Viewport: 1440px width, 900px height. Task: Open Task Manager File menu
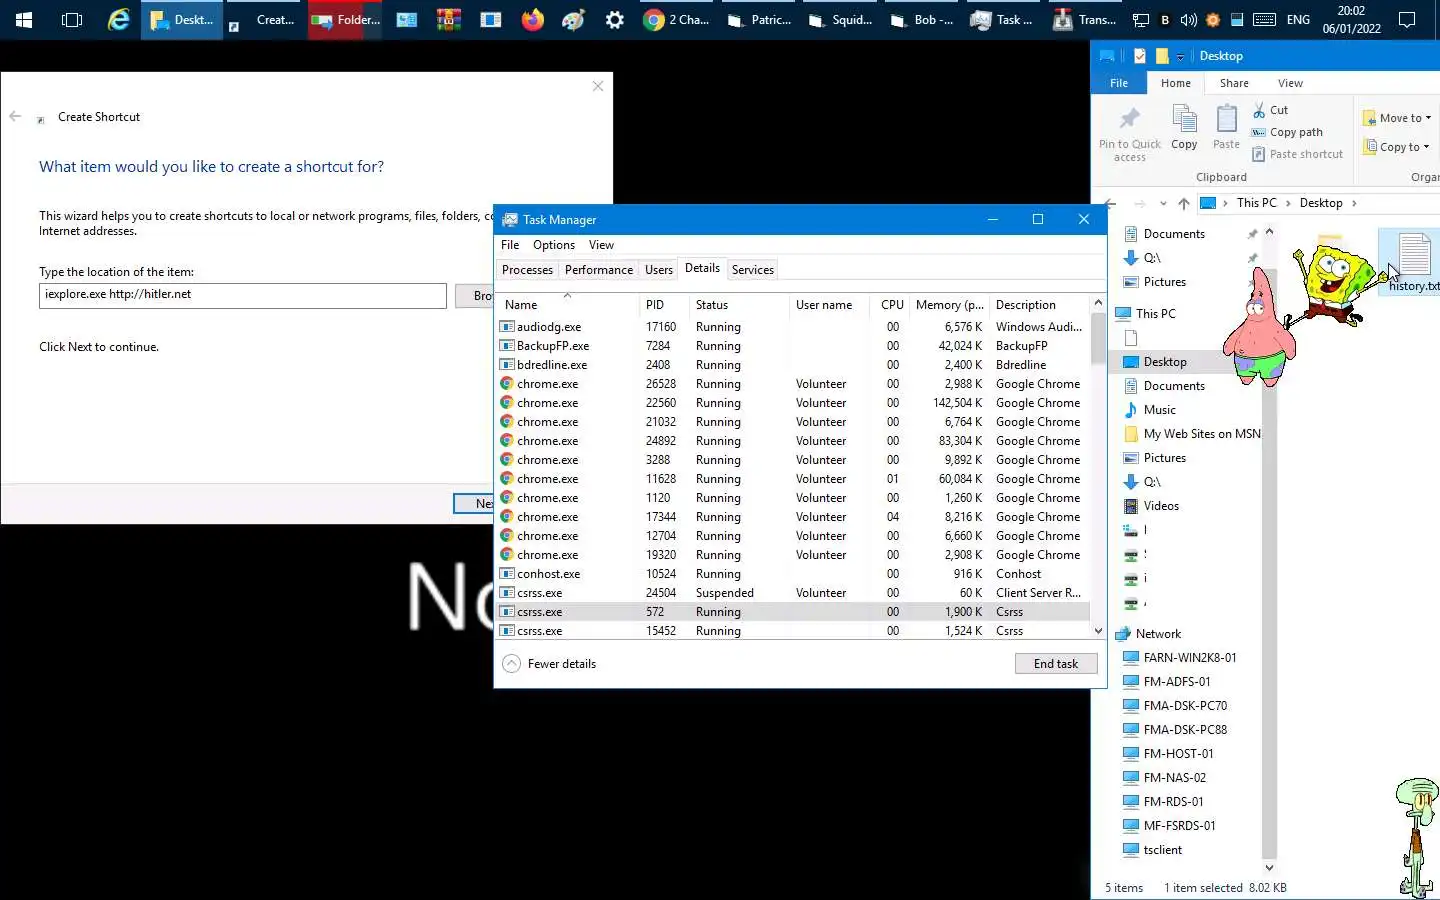(x=510, y=245)
